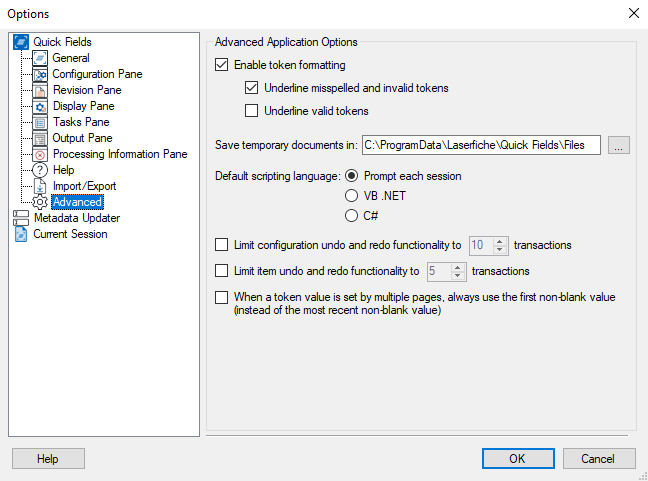Open Current Session options
Screen dimensions: 648x481
tap(70, 234)
